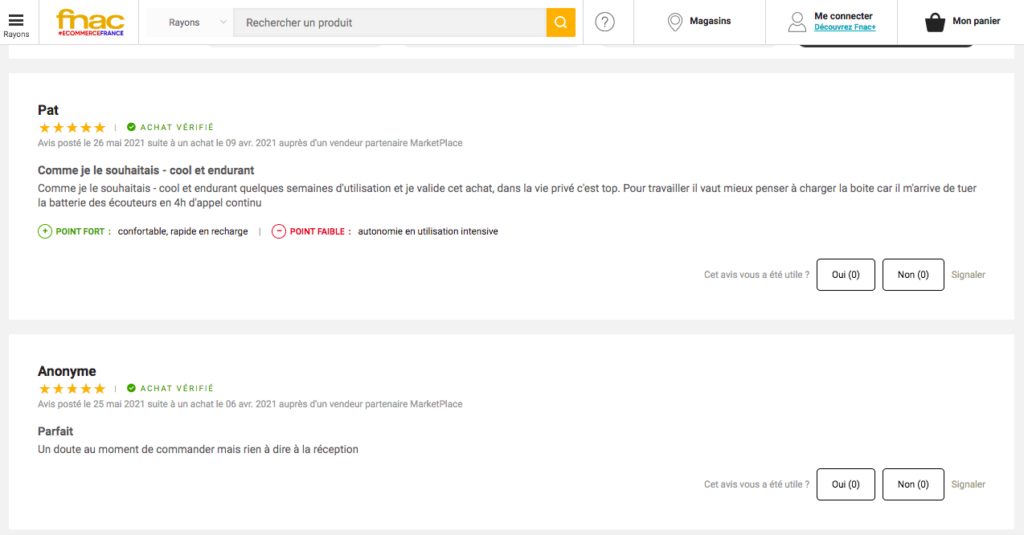Vote Oui on Pat's review
1024x535 pixels.
[846, 274]
